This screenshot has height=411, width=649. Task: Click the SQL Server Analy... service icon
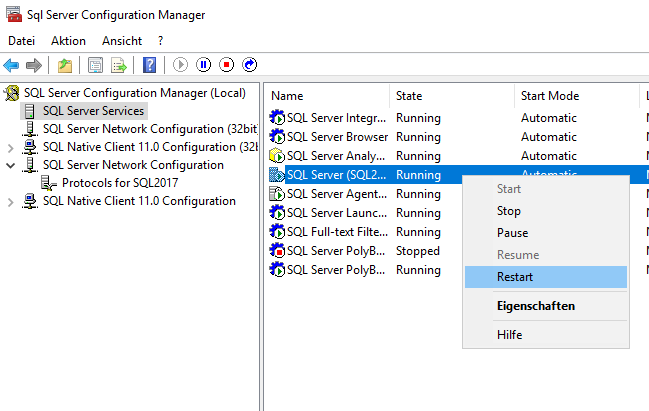(x=277, y=156)
